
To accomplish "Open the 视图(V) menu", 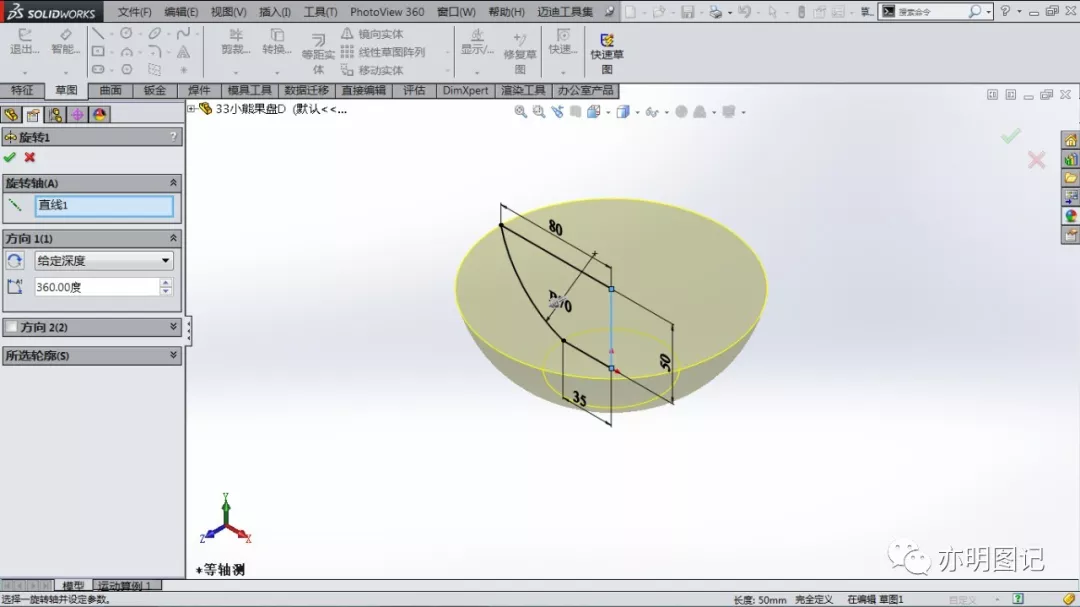I will point(229,12).
